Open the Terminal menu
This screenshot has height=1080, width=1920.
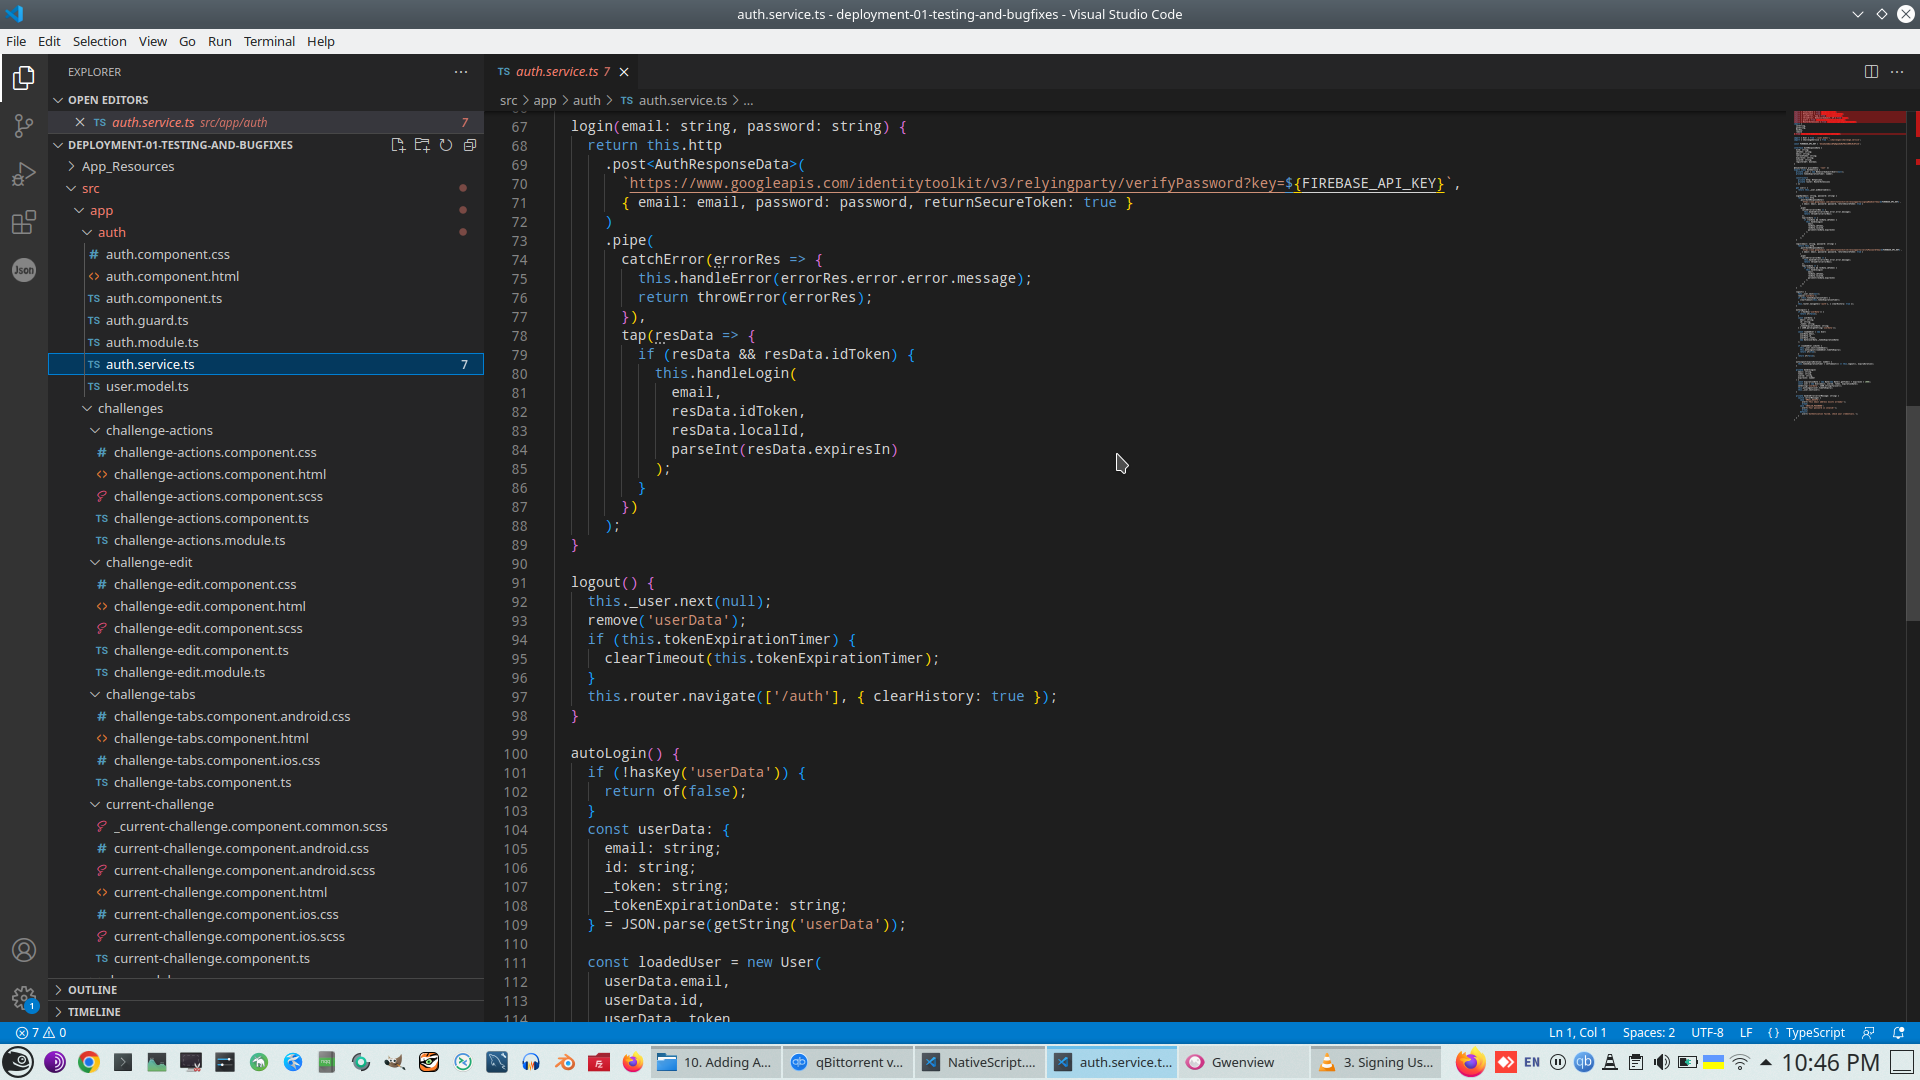[269, 41]
